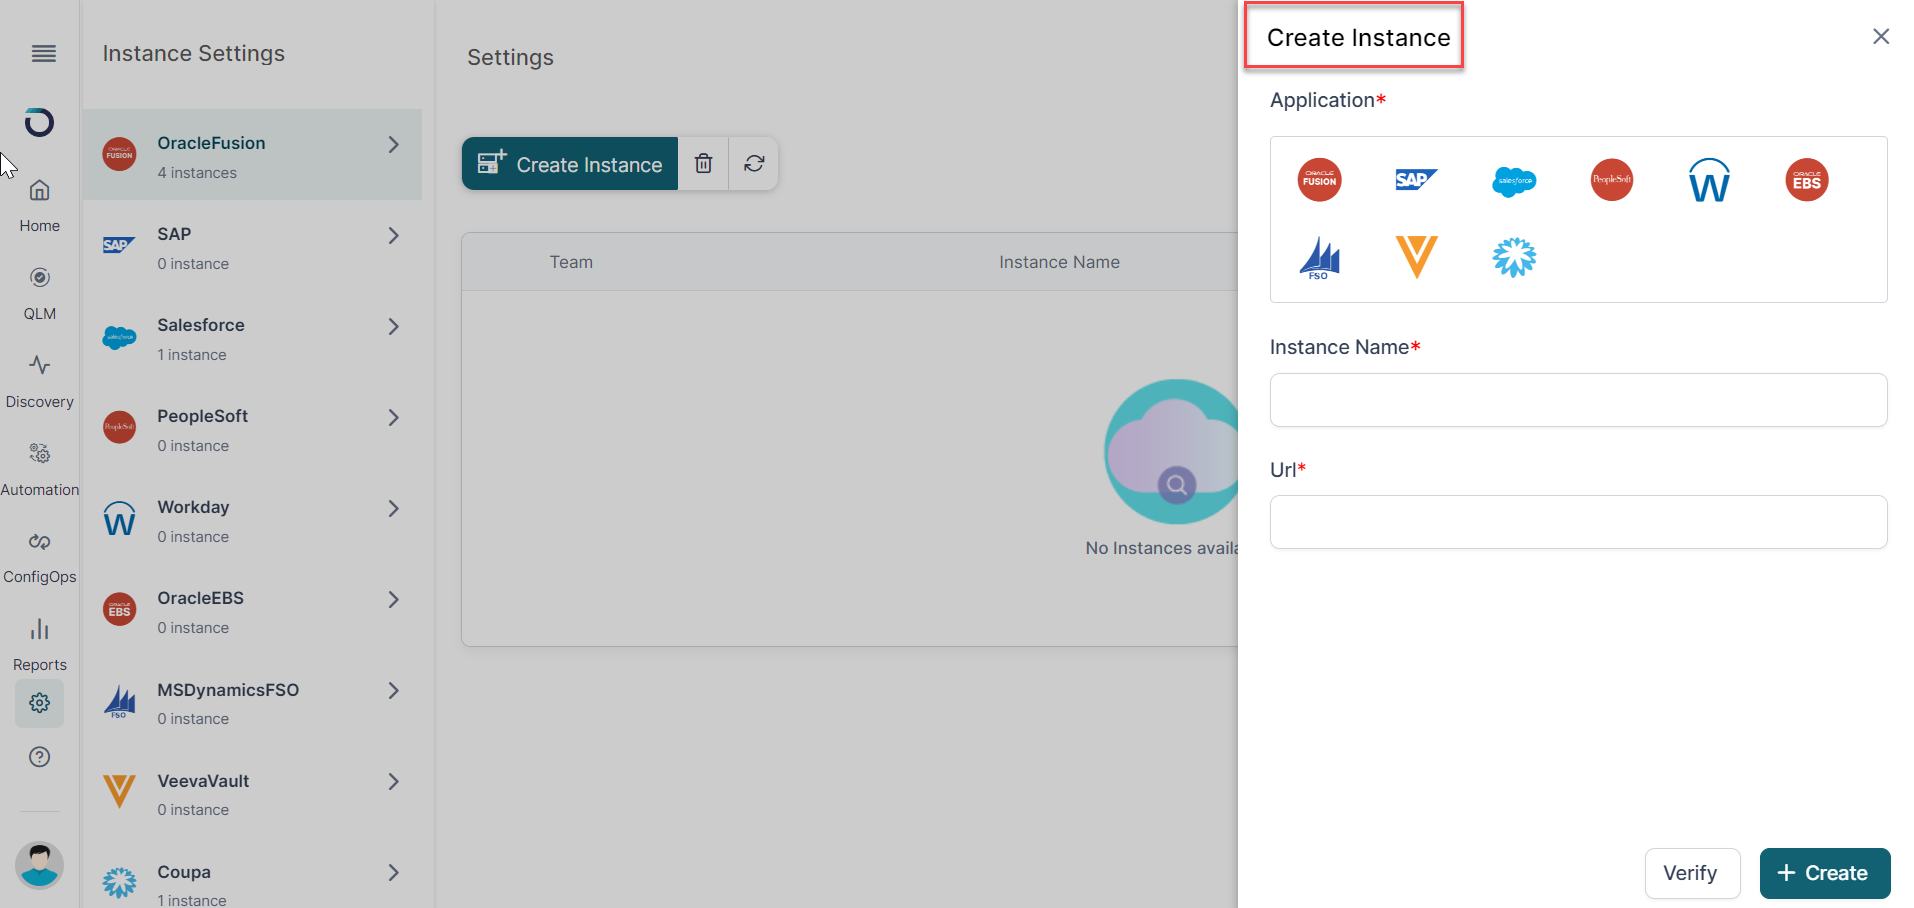Expand Coupa chevron arrow
The image size is (1914, 908).
click(393, 873)
